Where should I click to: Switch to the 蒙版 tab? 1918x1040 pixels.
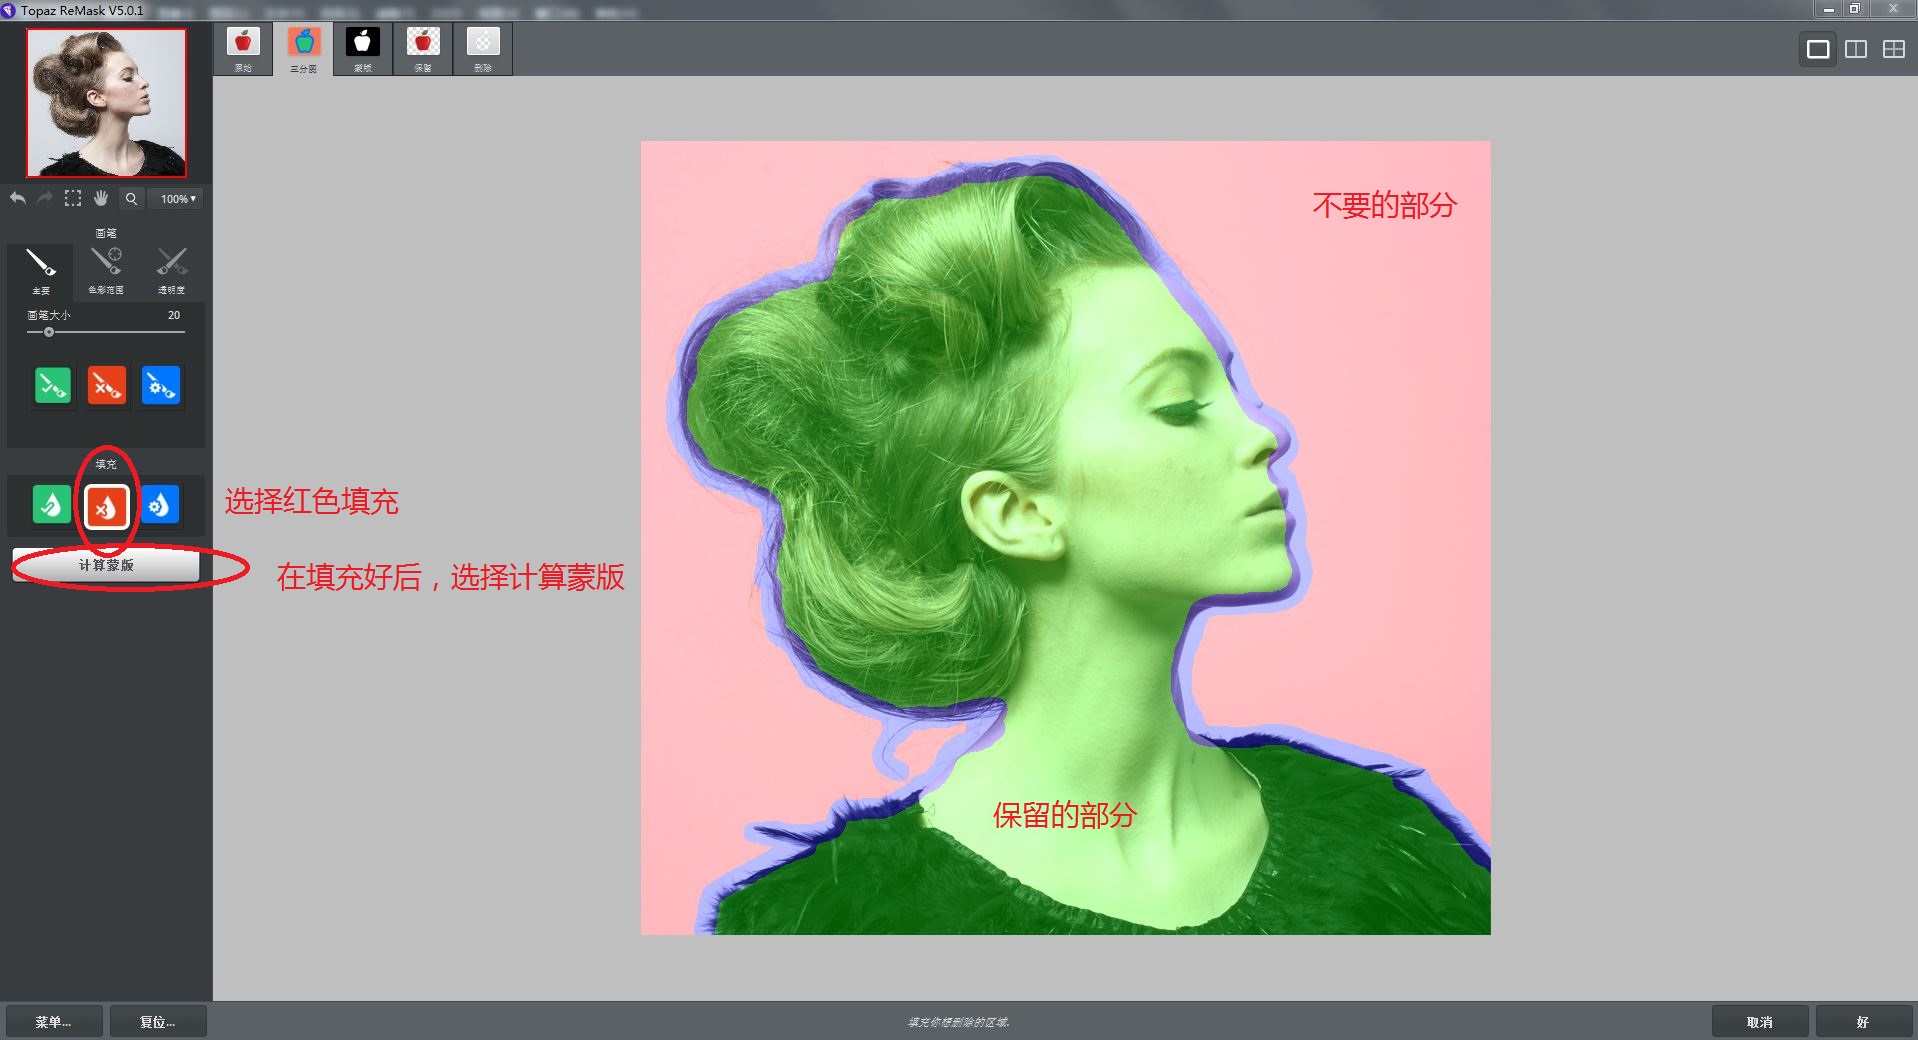[x=362, y=47]
